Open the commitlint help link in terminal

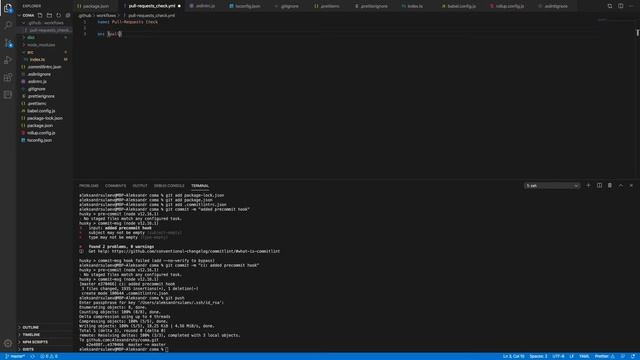pyautogui.click(x=196, y=251)
